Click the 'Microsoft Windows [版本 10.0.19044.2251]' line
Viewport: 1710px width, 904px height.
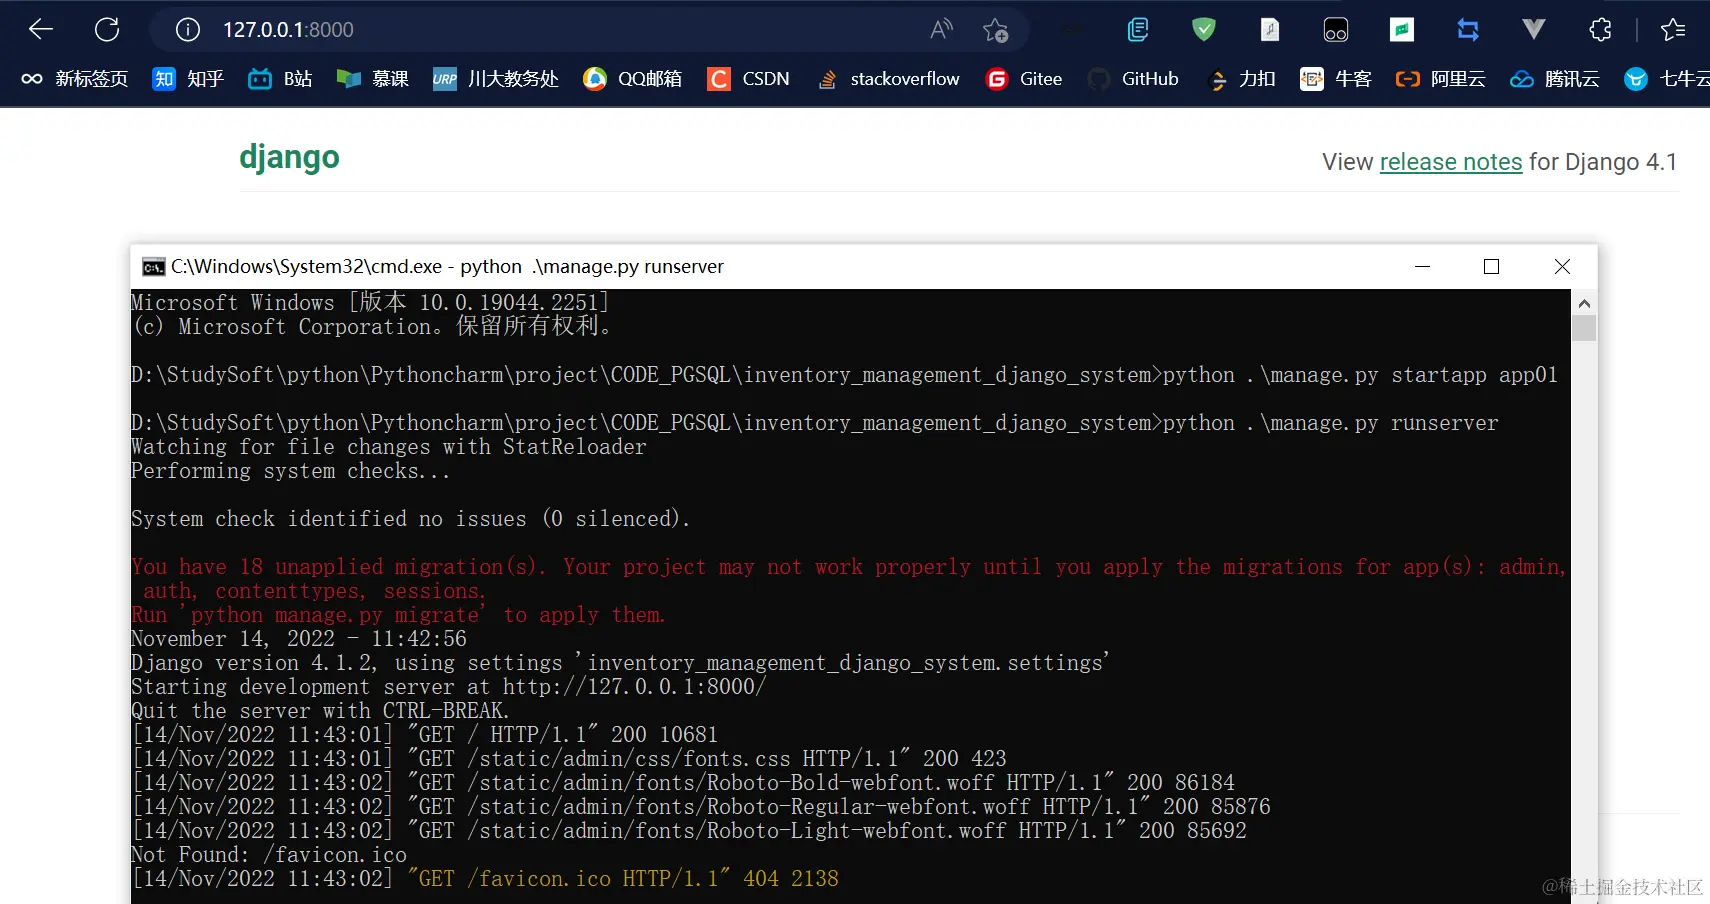pyautogui.click(x=370, y=303)
